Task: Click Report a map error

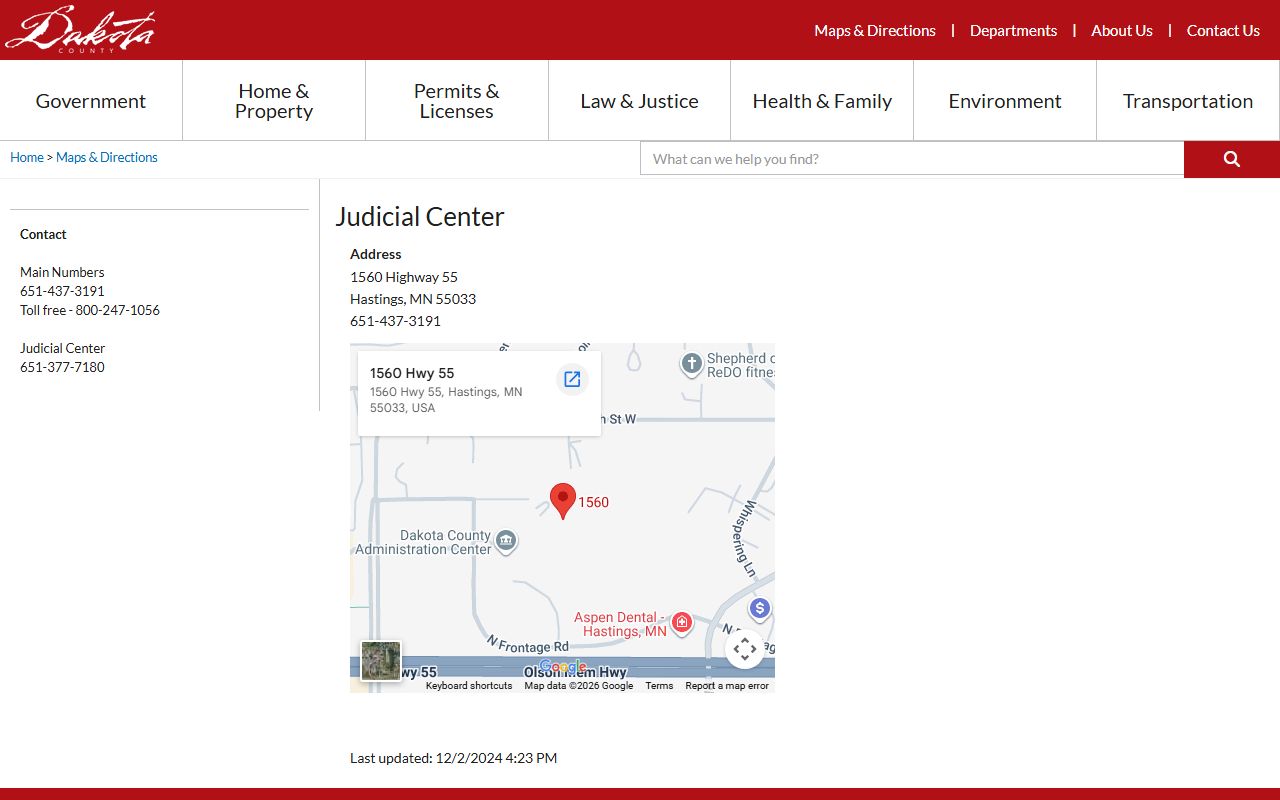Action: pos(727,686)
